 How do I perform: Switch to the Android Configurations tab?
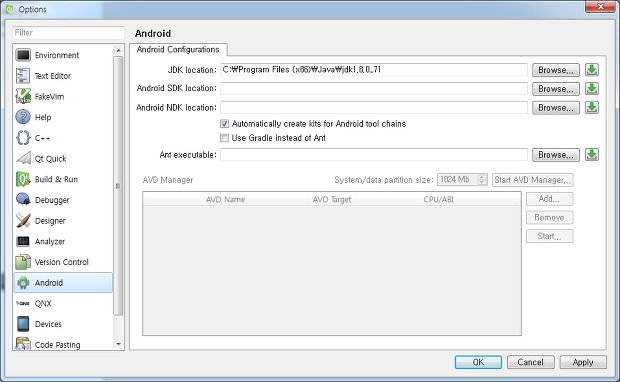[x=178, y=49]
